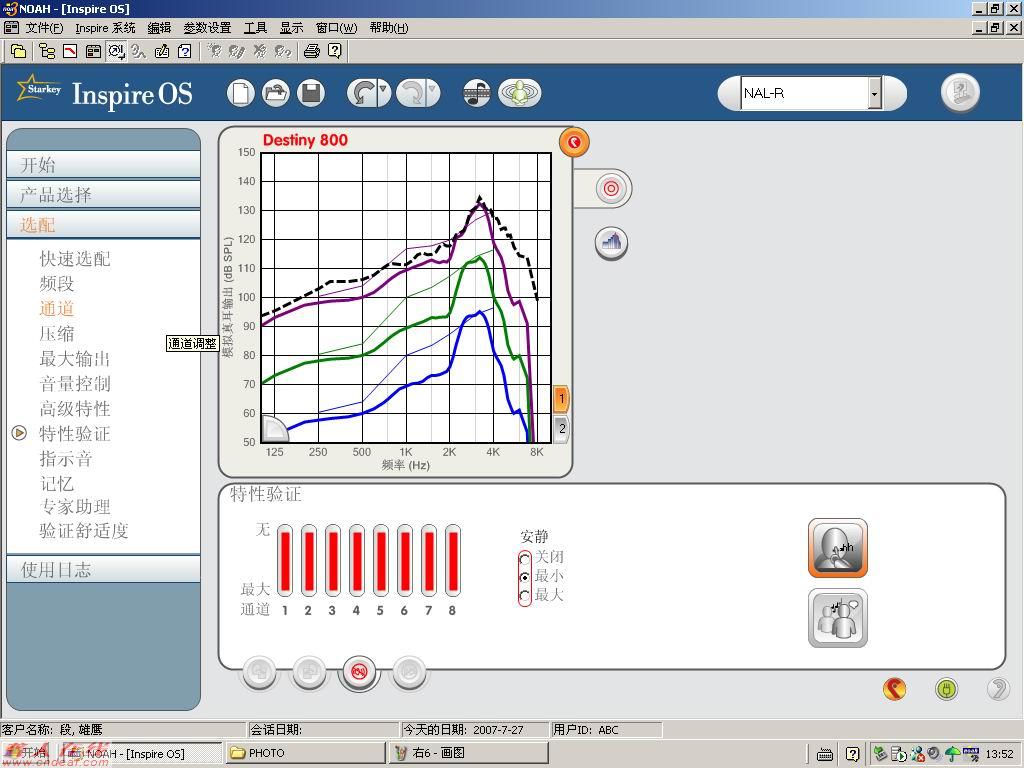This screenshot has width=1024, height=768.
Task: Click the document with question mark toolbar icon
Action: [185, 51]
